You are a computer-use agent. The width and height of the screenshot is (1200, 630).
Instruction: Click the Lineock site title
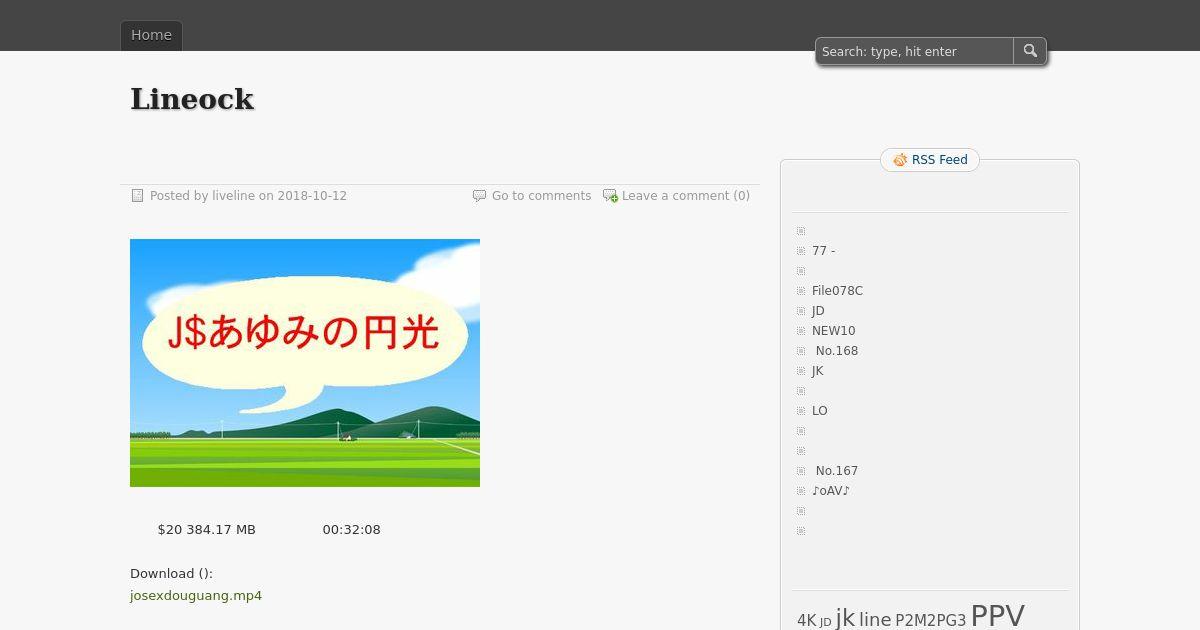coord(192,99)
